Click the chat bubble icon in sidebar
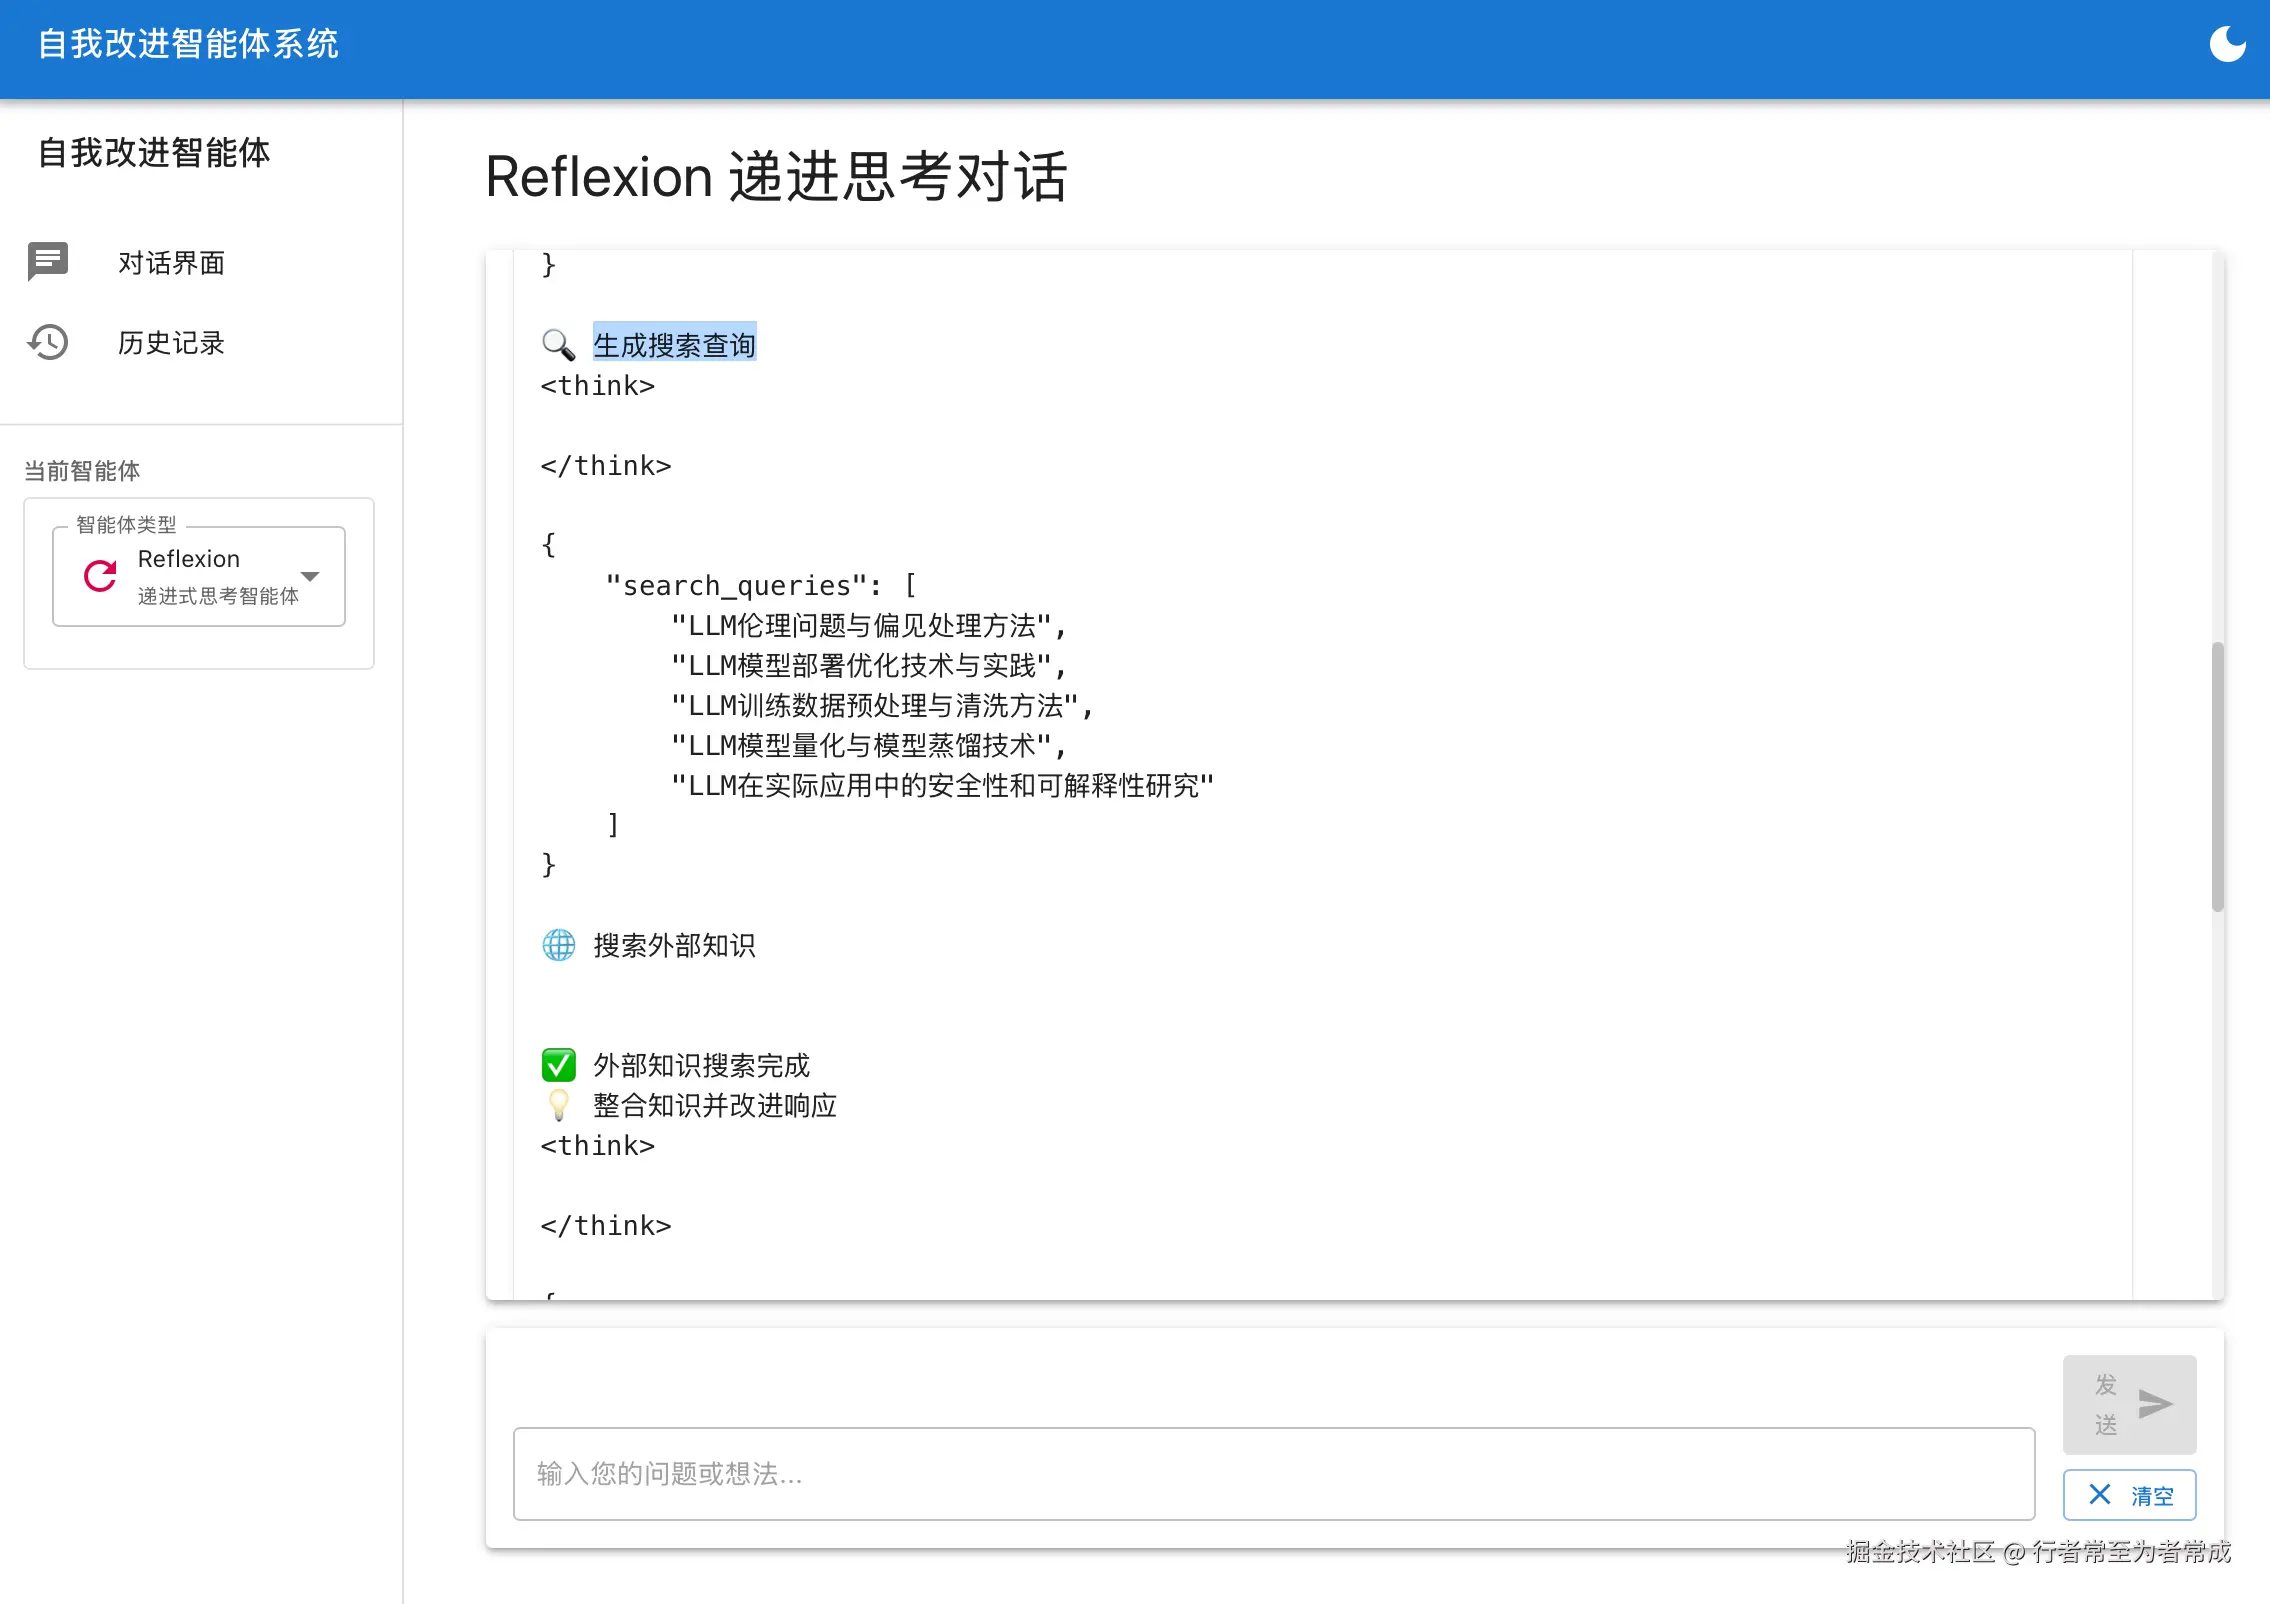Image resolution: width=2270 pixels, height=1604 pixels. click(x=48, y=262)
